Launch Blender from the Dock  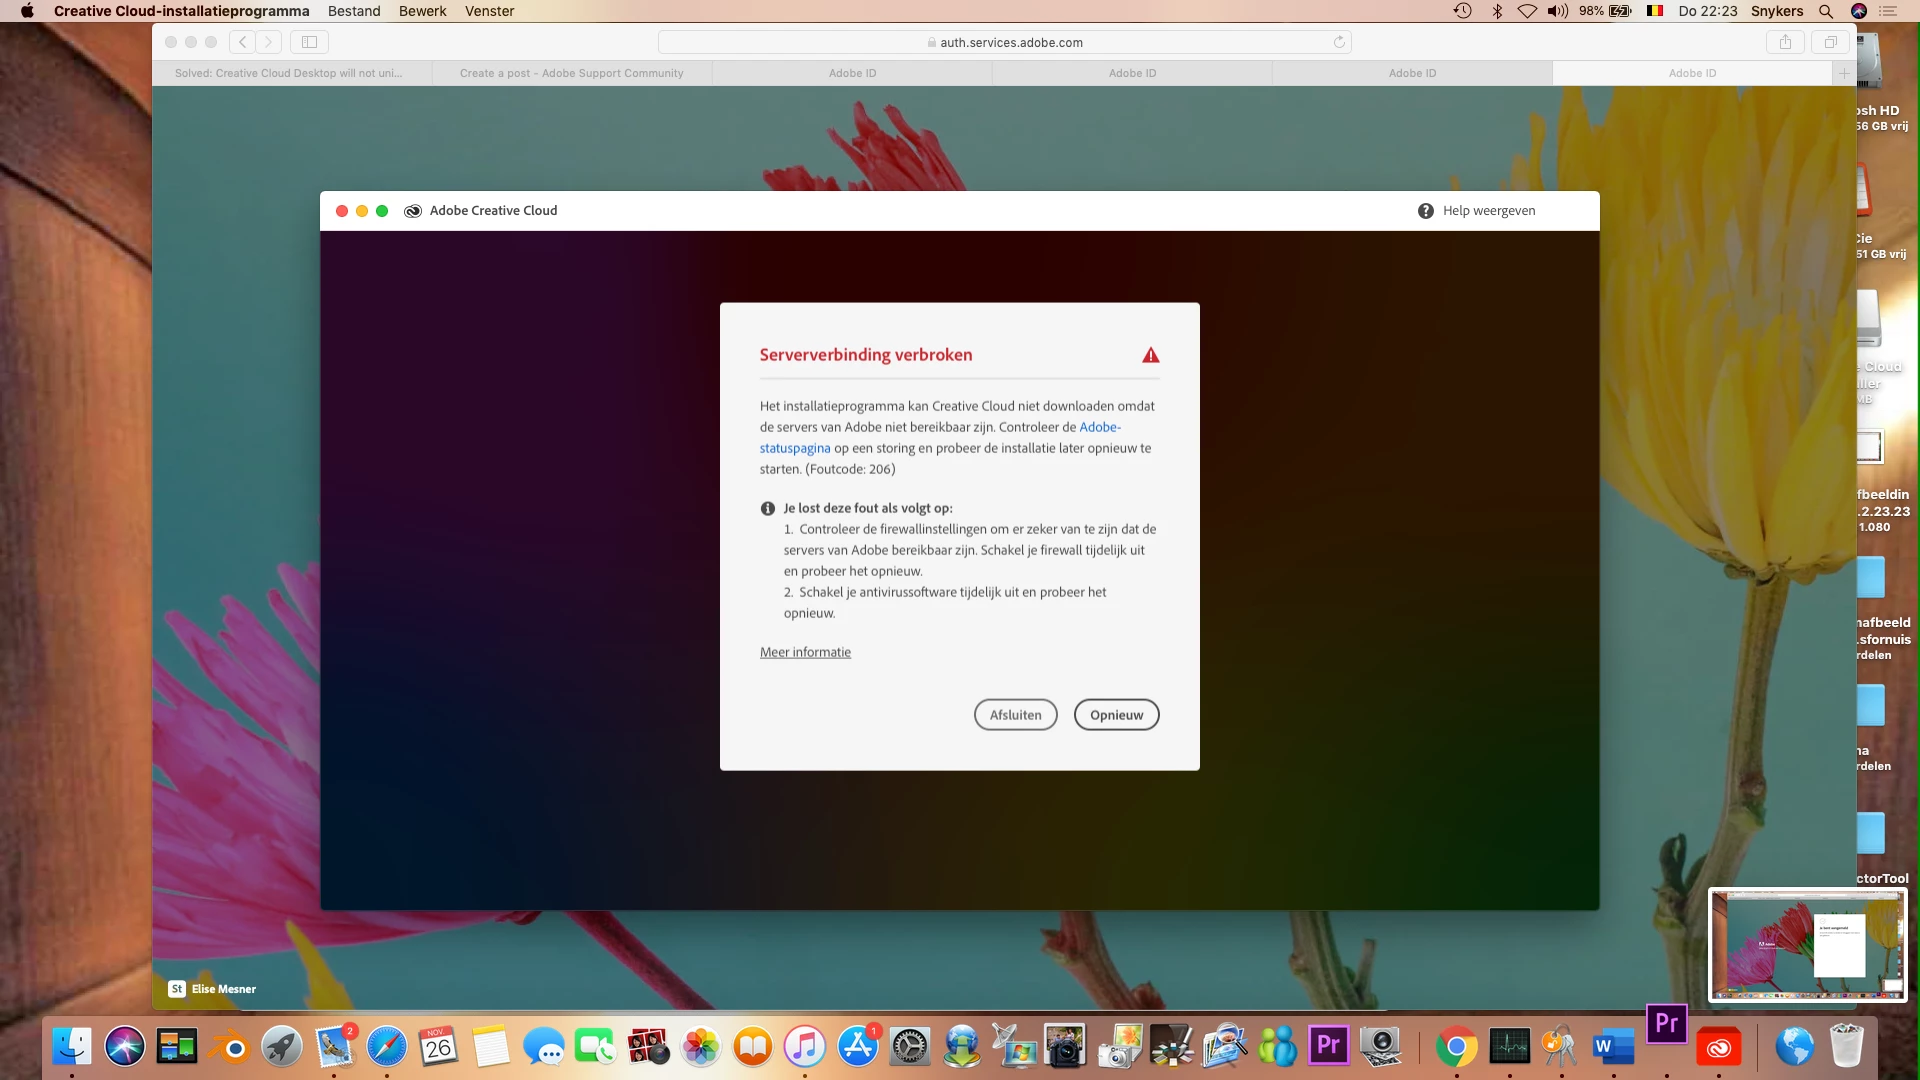230,1047
